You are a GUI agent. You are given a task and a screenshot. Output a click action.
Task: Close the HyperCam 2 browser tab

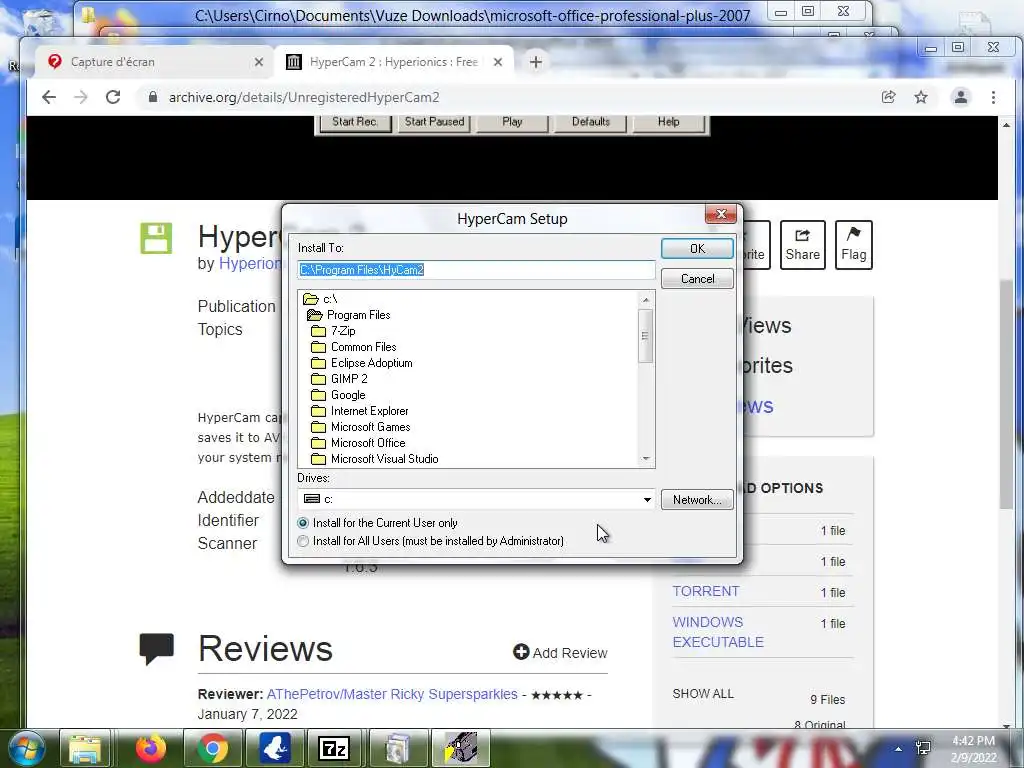click(x=498, y=62)
